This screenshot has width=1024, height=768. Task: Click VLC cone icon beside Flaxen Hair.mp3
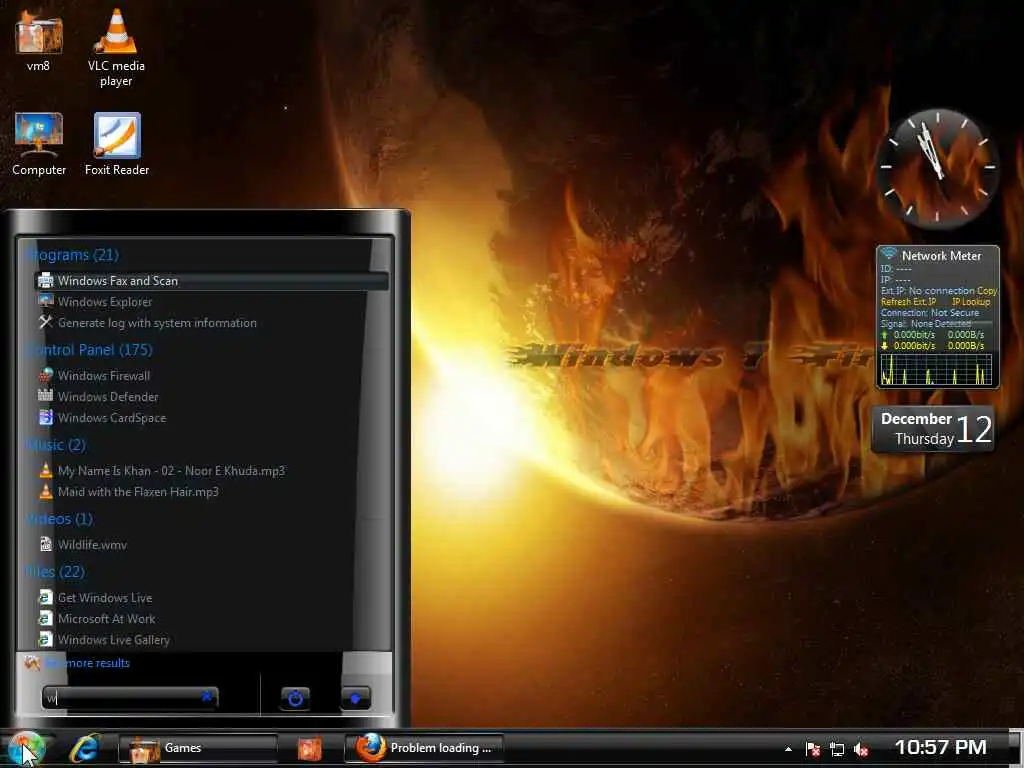click(46, 491)
